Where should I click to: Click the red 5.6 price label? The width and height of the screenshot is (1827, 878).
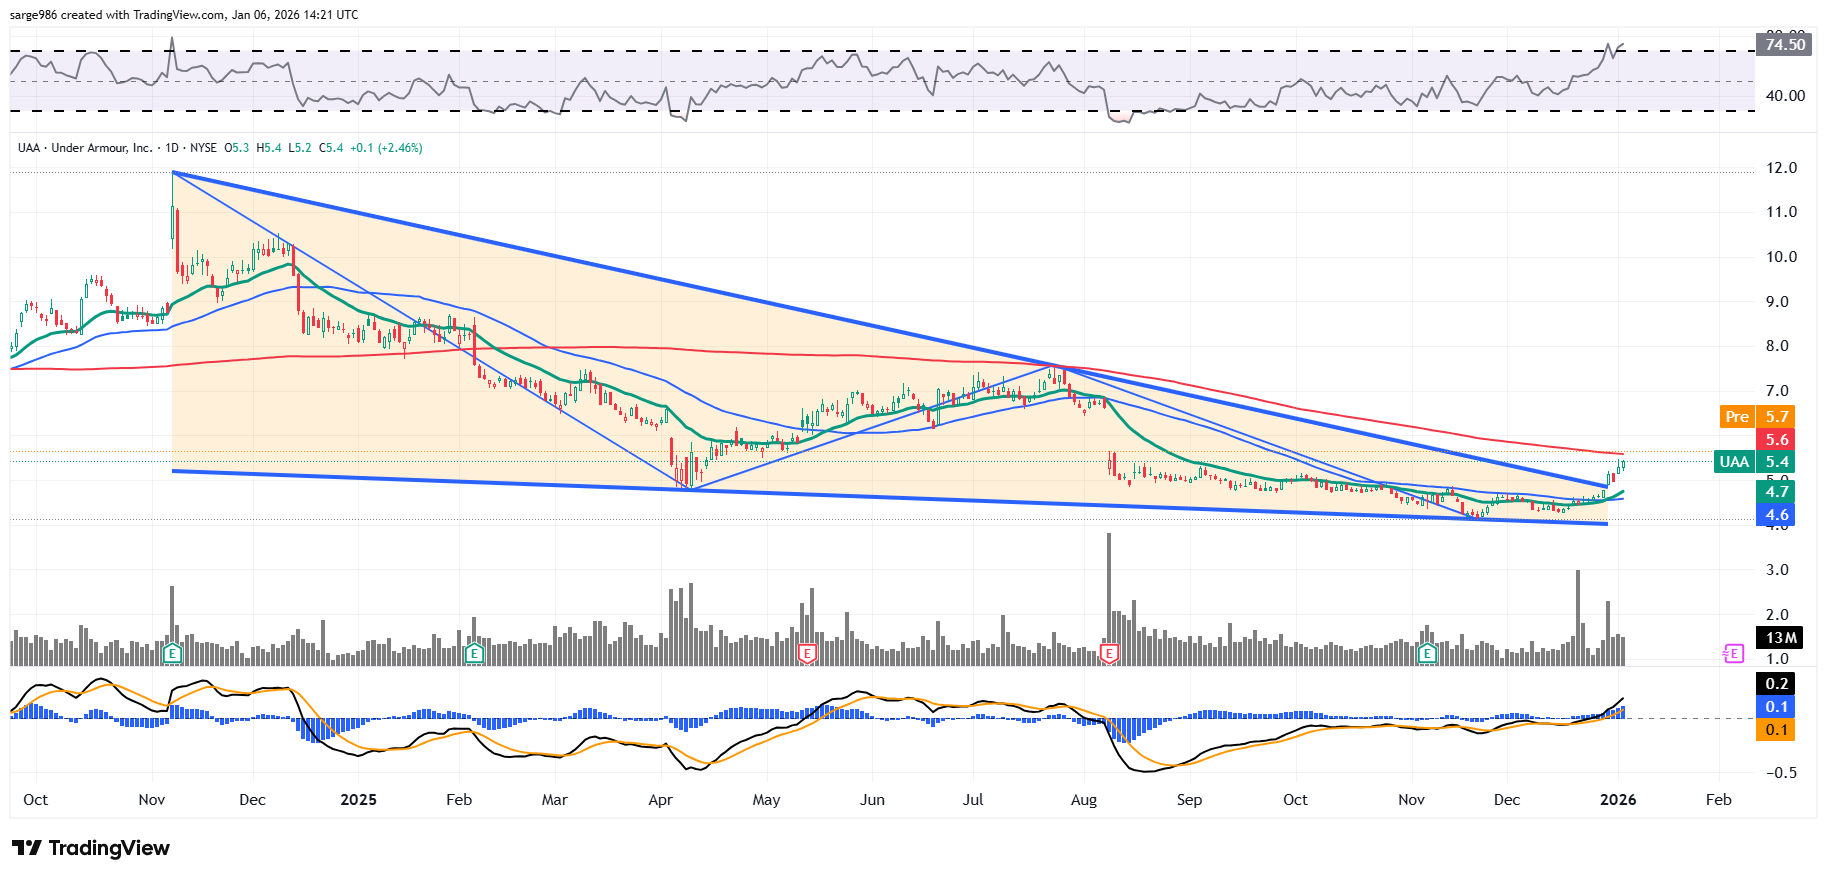pos(1776,440)
